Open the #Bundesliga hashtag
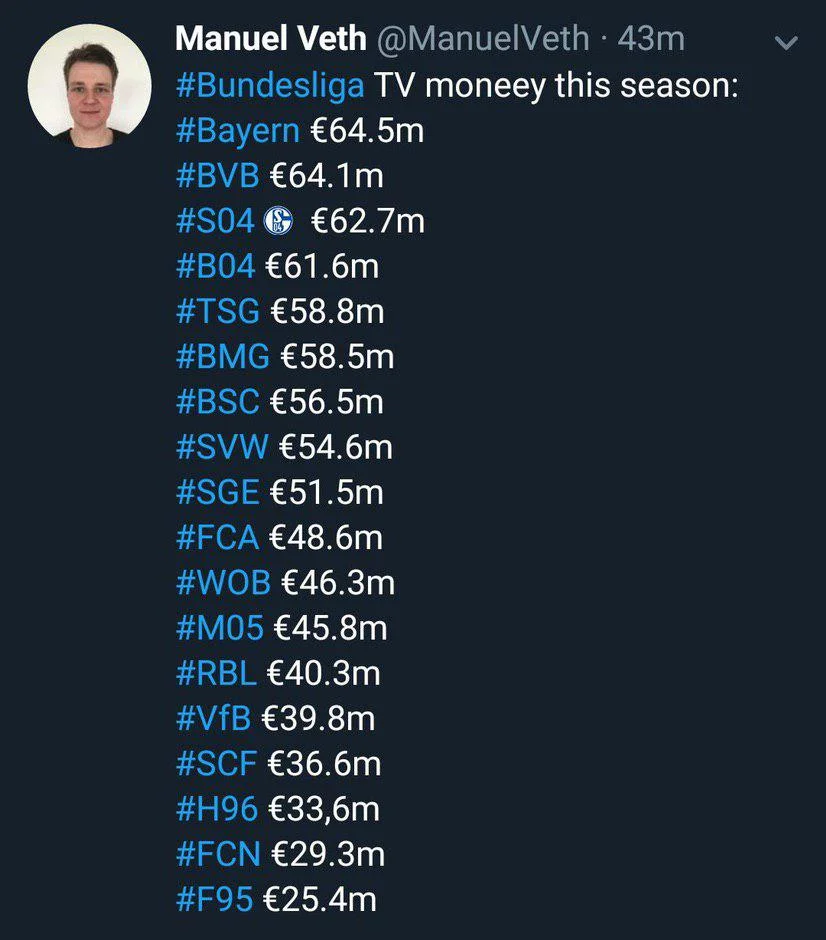The height and width of the screenshot is (940, 826). click(x=269, y=85)
